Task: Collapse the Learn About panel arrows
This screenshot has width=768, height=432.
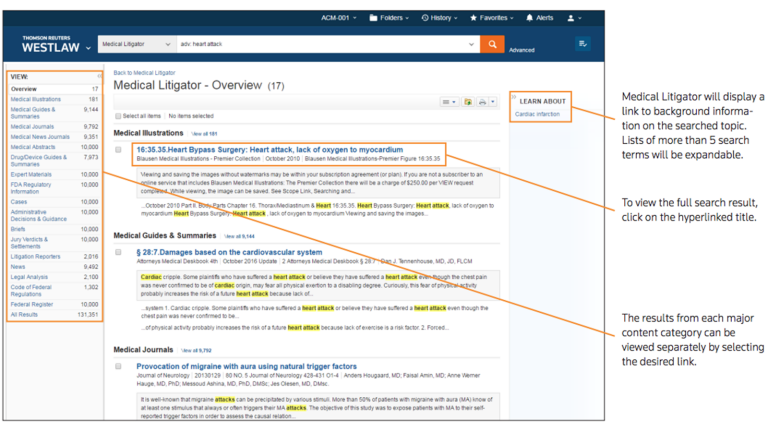Action: pyautogui.click(x=513, y=97)
